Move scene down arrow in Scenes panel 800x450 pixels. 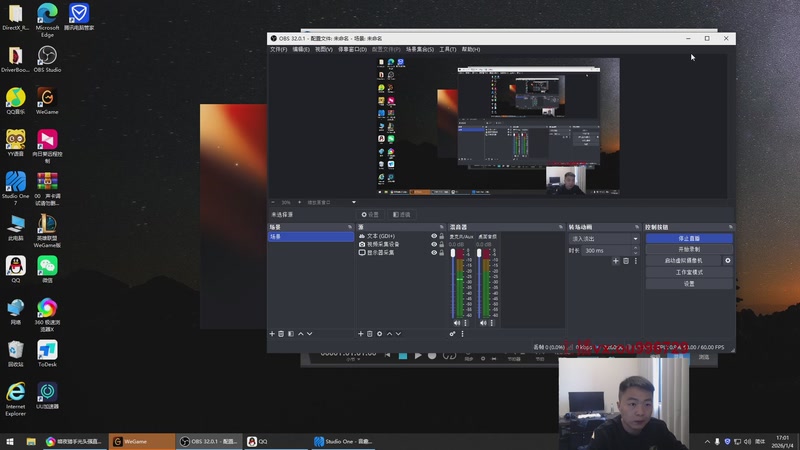[310, 334]
